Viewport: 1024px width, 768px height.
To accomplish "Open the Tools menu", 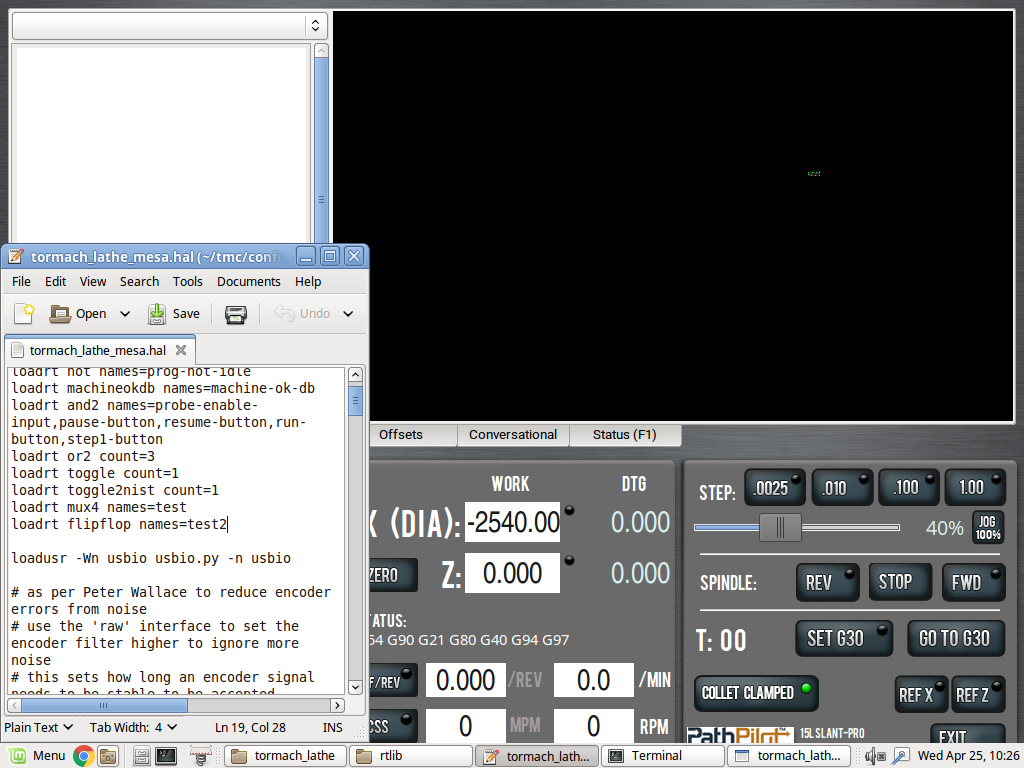I will click(187, 281).
